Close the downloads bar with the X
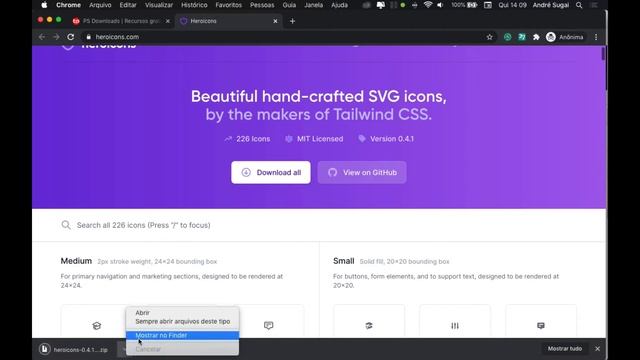Screen dimensions: 640x360 pos(598,349)
